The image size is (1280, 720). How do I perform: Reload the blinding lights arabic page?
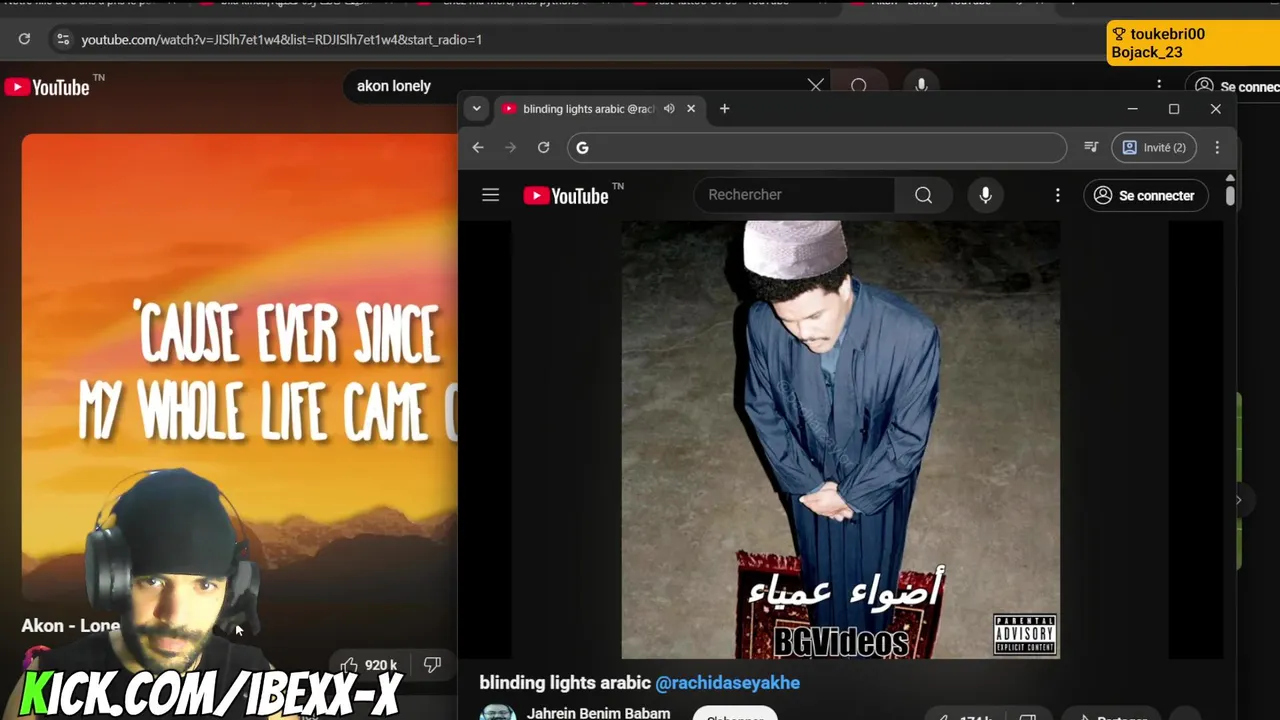pyautogui.click(x=543, y=147)
